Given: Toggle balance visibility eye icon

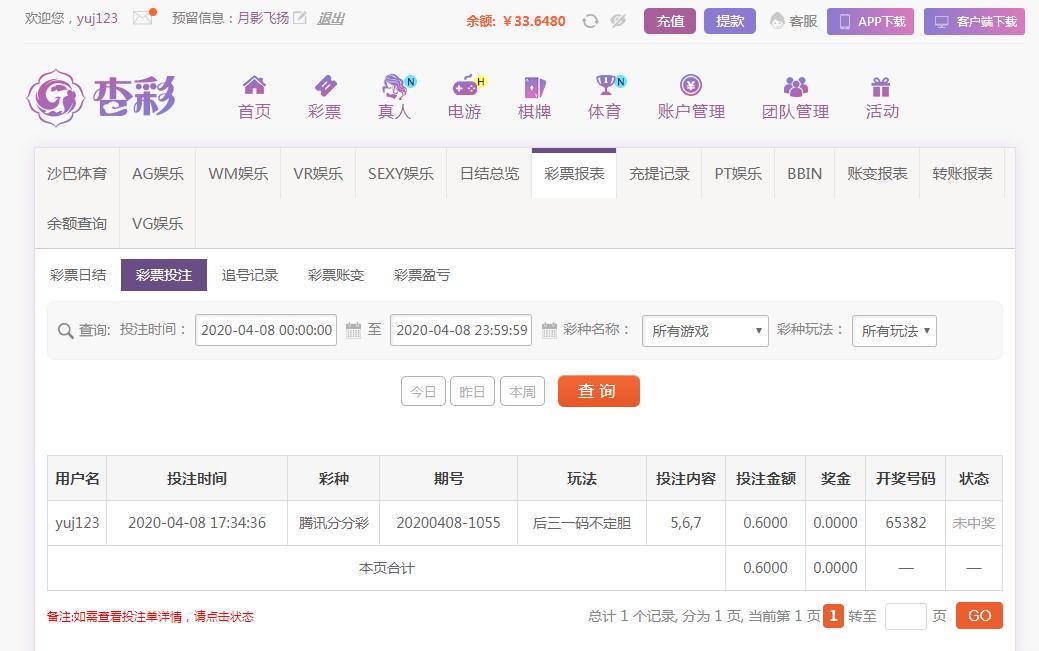Looking at the screenshot, I should point(618,21).
